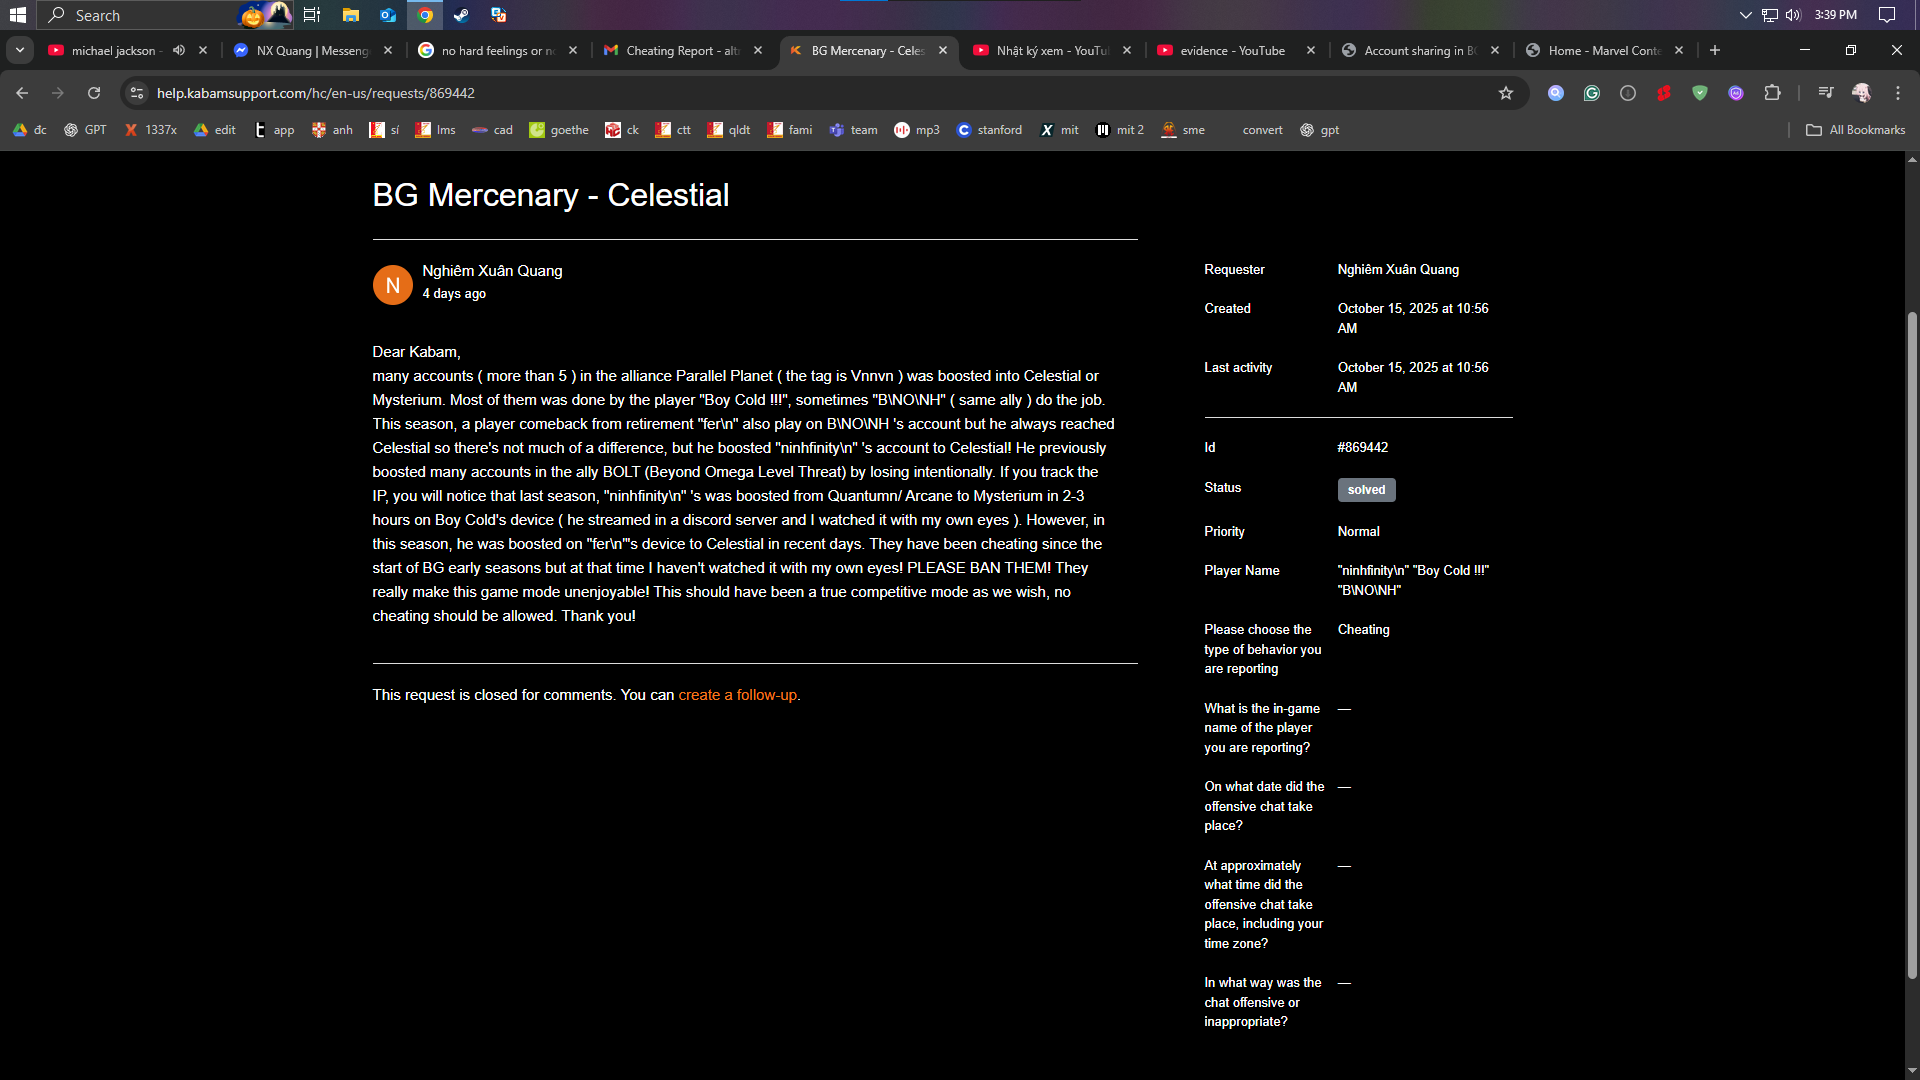This screenshot has height=1080, width=1920.
Task: Click the create a follow-up link
Action: click(738, 695)
